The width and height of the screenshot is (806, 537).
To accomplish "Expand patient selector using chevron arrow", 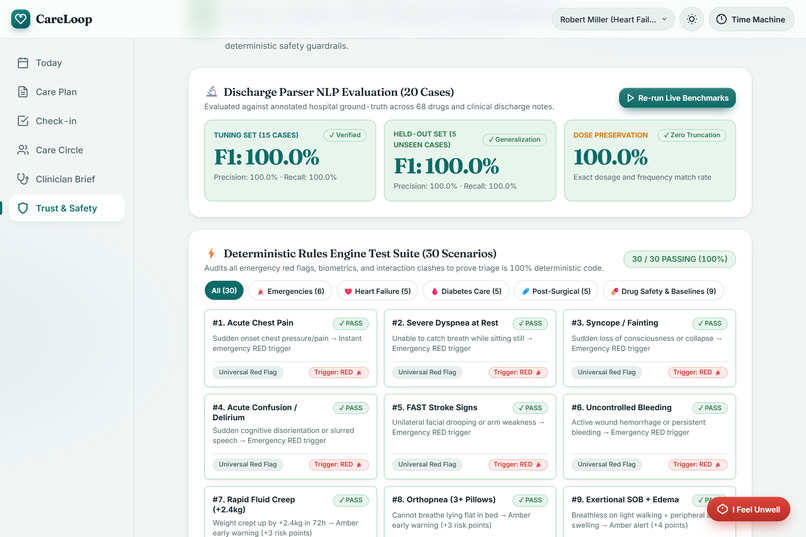I will click(664, 19).
